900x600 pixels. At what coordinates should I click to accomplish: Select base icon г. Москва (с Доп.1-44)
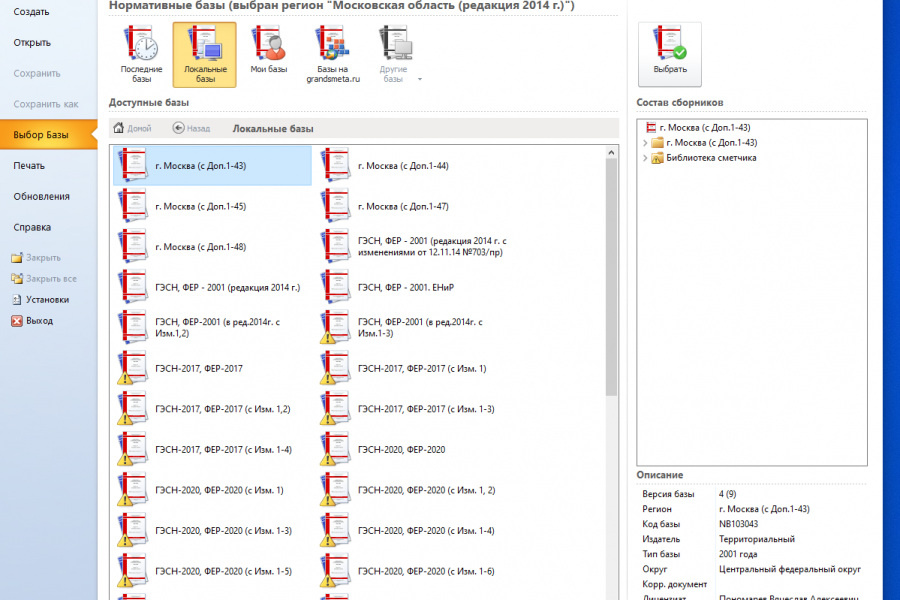click(335, 165)
